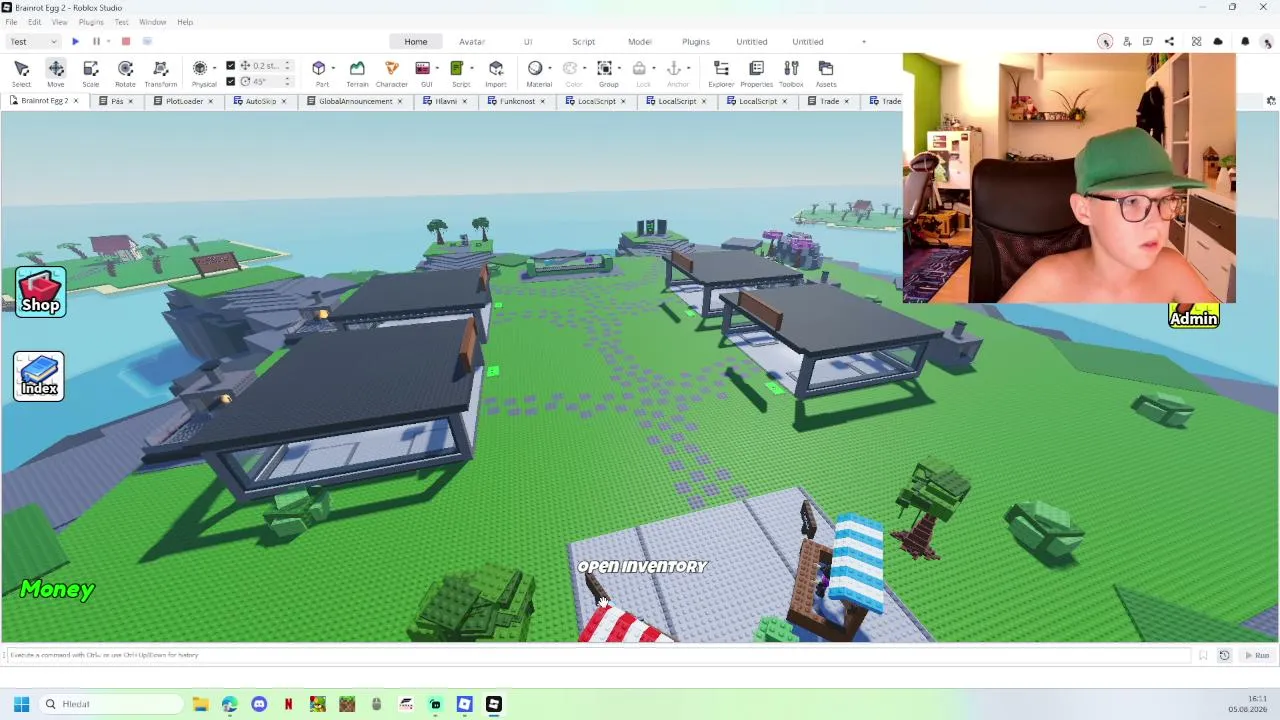Expand the Group dropdown arrow
Viewport: 1280px width, 720px height.
coord(619,69)
